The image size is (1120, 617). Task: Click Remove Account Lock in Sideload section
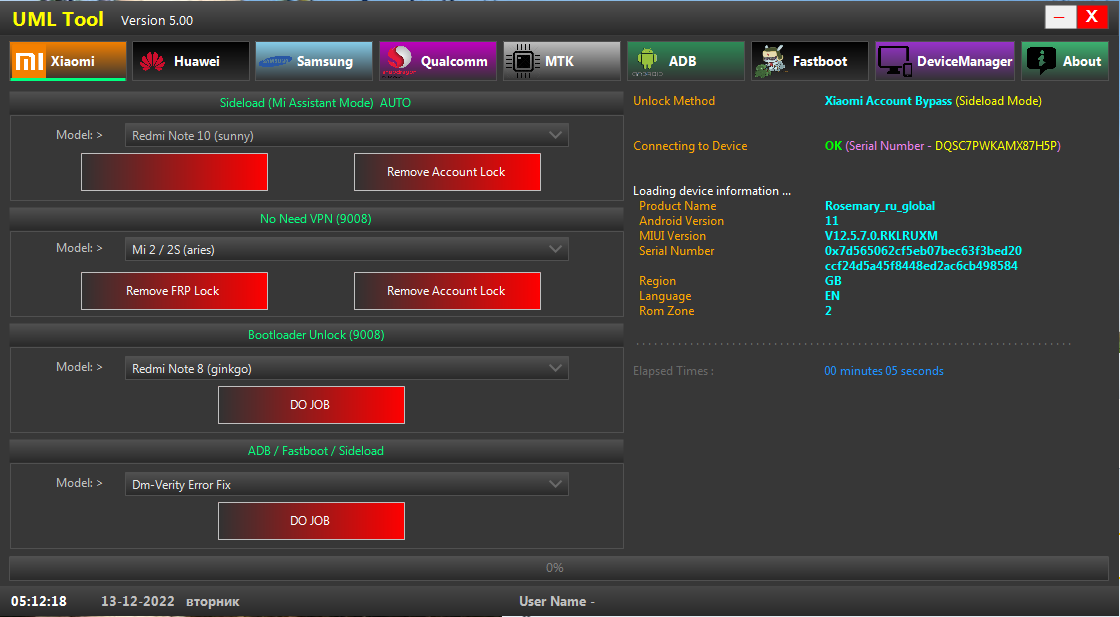(x=447, y=172)
